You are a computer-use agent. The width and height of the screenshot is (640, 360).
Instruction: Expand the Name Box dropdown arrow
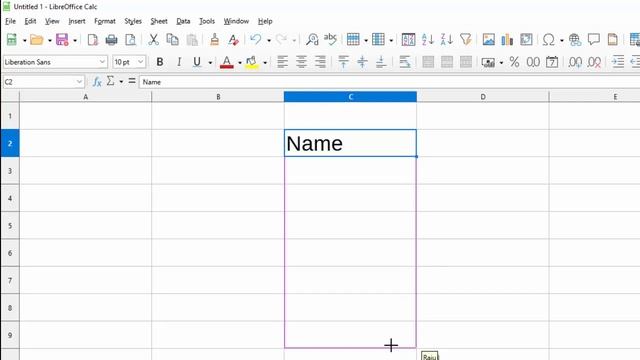tap(79, 82)
